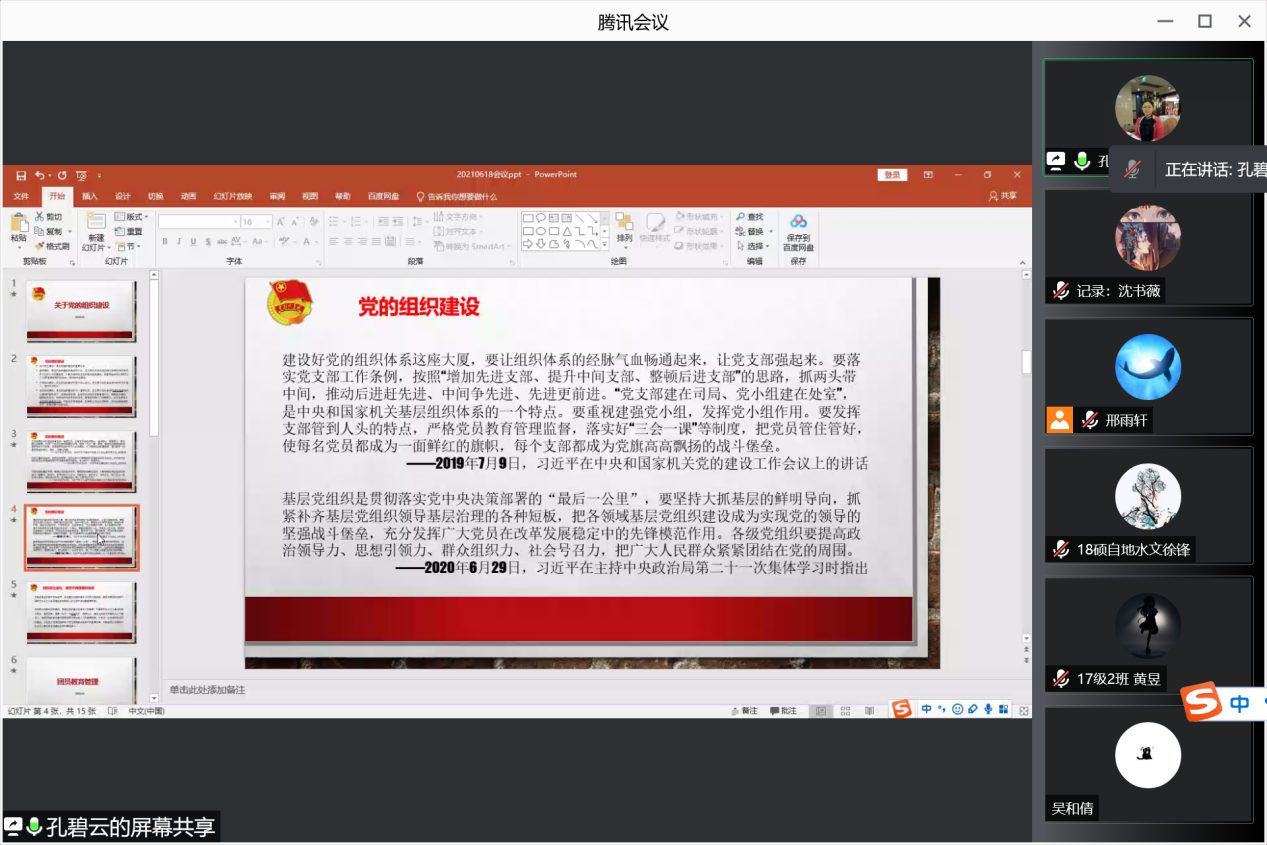Toggle Italic formatting in font group

click(179, 241)
